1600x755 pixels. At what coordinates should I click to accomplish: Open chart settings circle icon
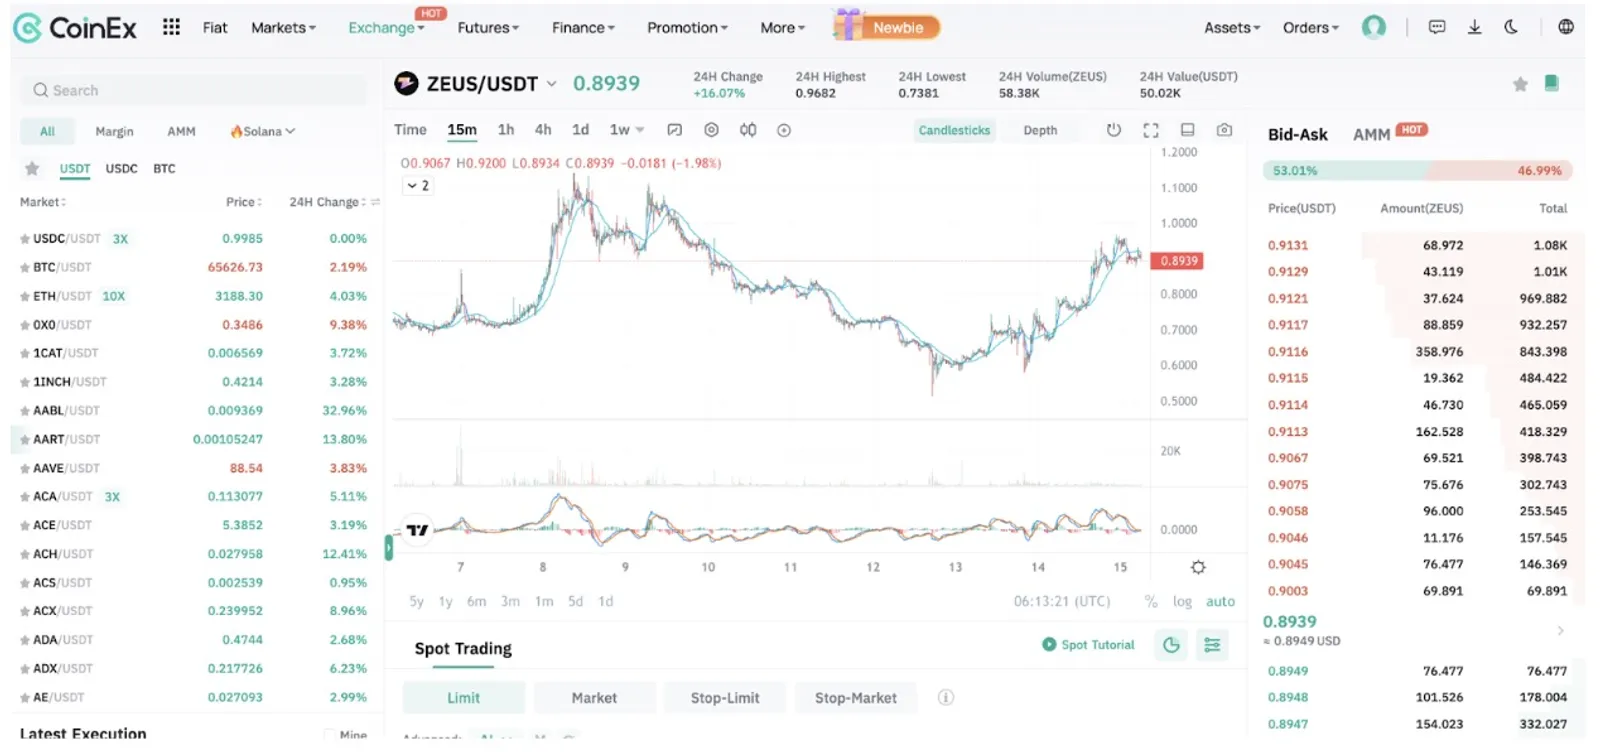pyautogui.click(x=711, y=130)
